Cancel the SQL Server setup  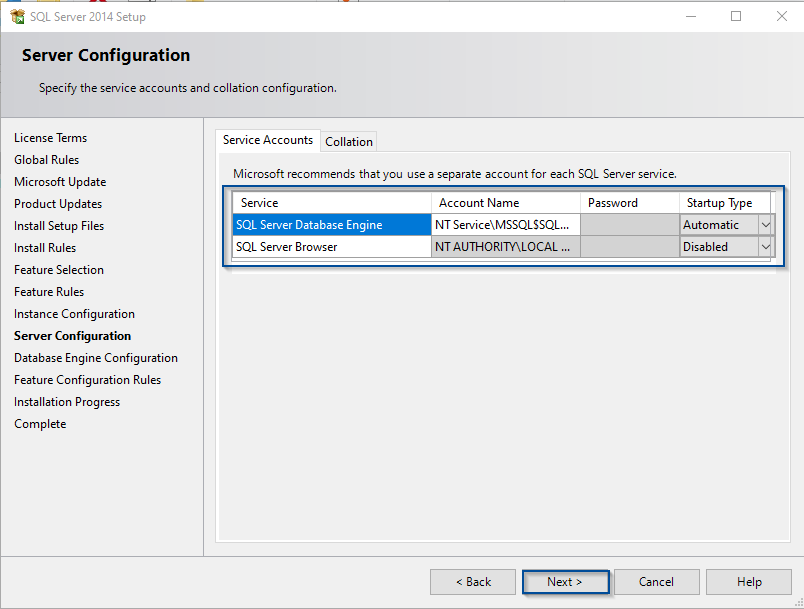pyautogui.click(x=656, y=582)
